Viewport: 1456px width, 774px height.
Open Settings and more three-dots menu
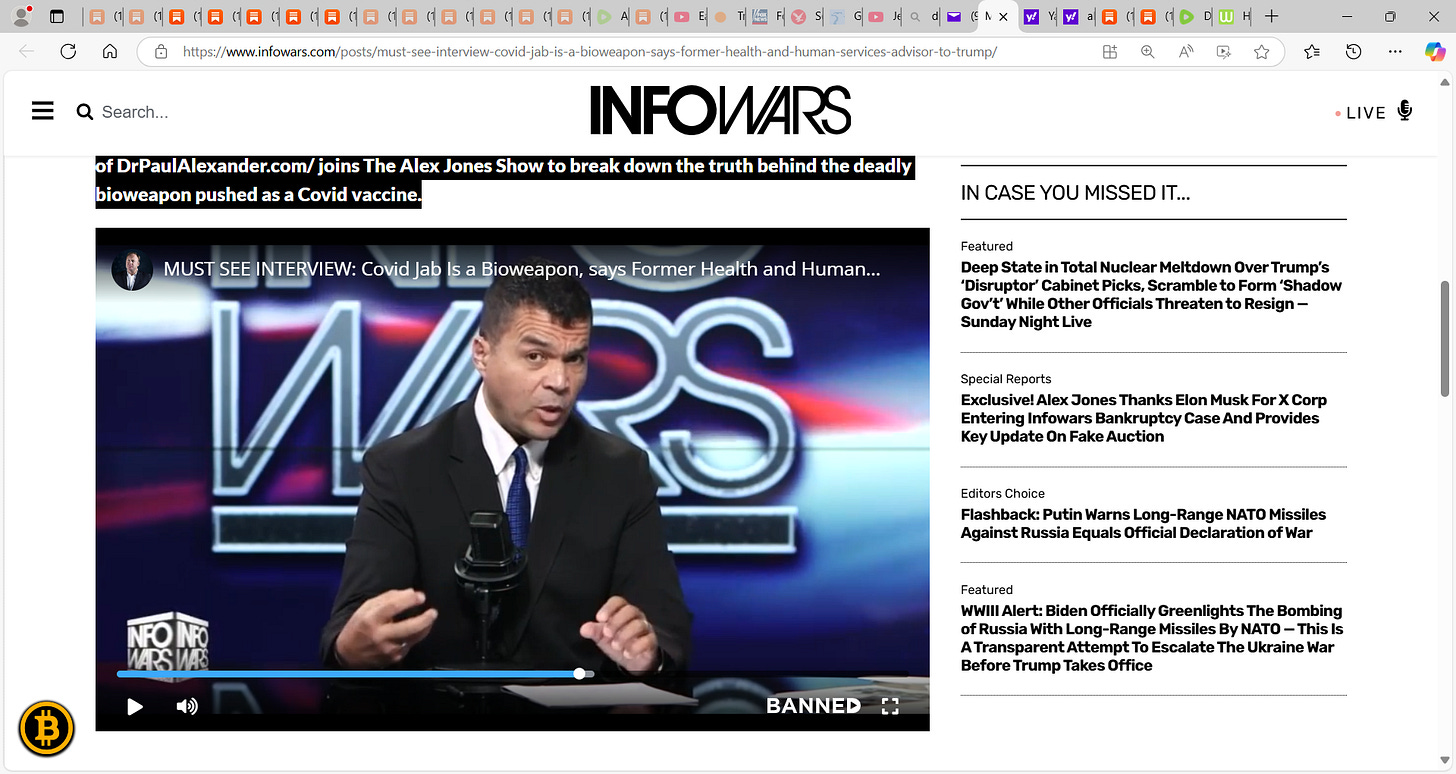tap(1395, 52)
